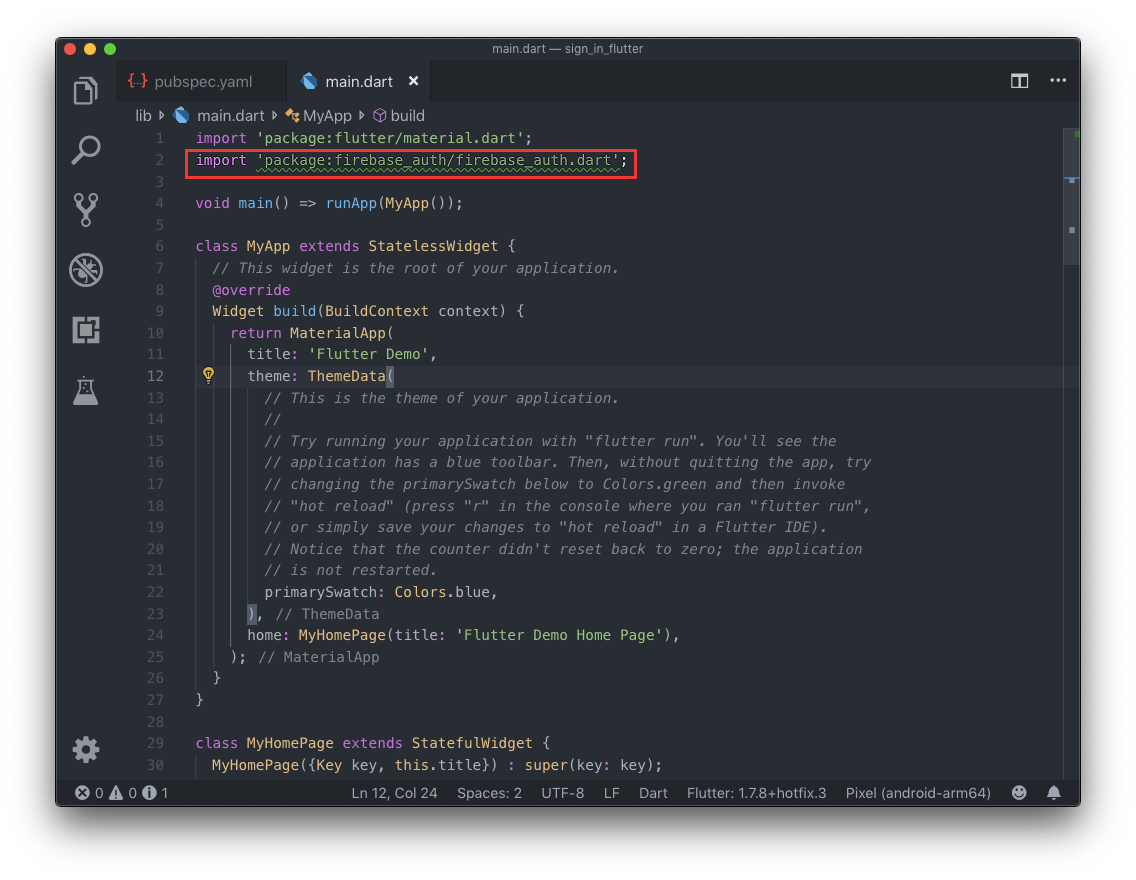Click the lightbulb quick-fix icon
This screenshot has height=880, width=1136.
pos(209,375)
